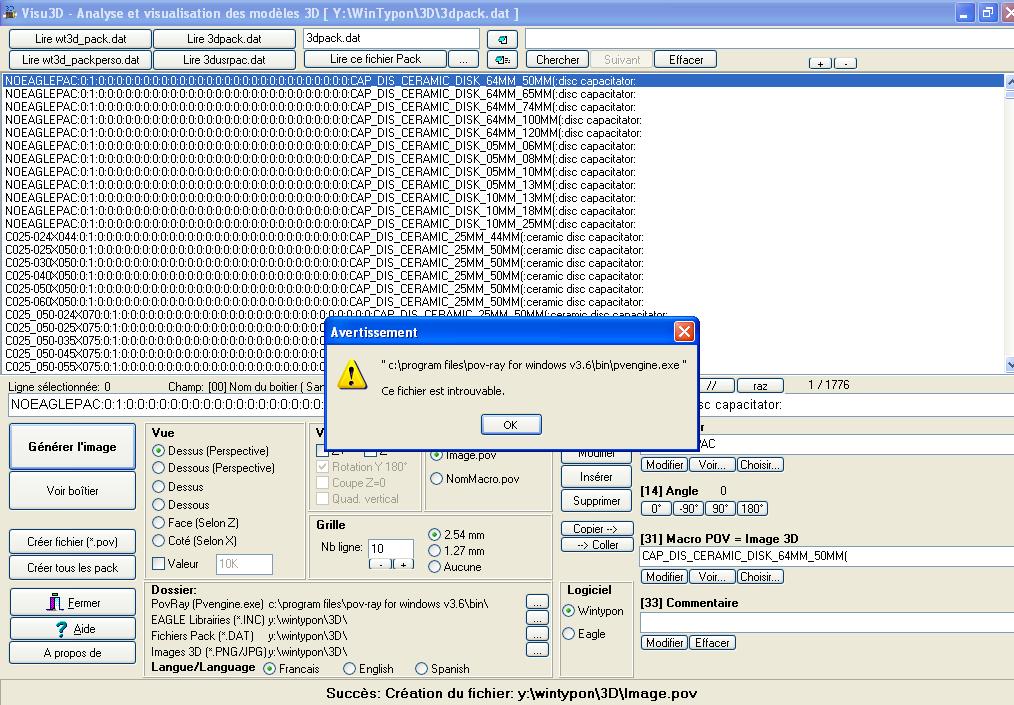Image resolution: width=1014 pixels, height=705 pixels.
Task: Click the Insérer button
Action: (x=596, y=477)
